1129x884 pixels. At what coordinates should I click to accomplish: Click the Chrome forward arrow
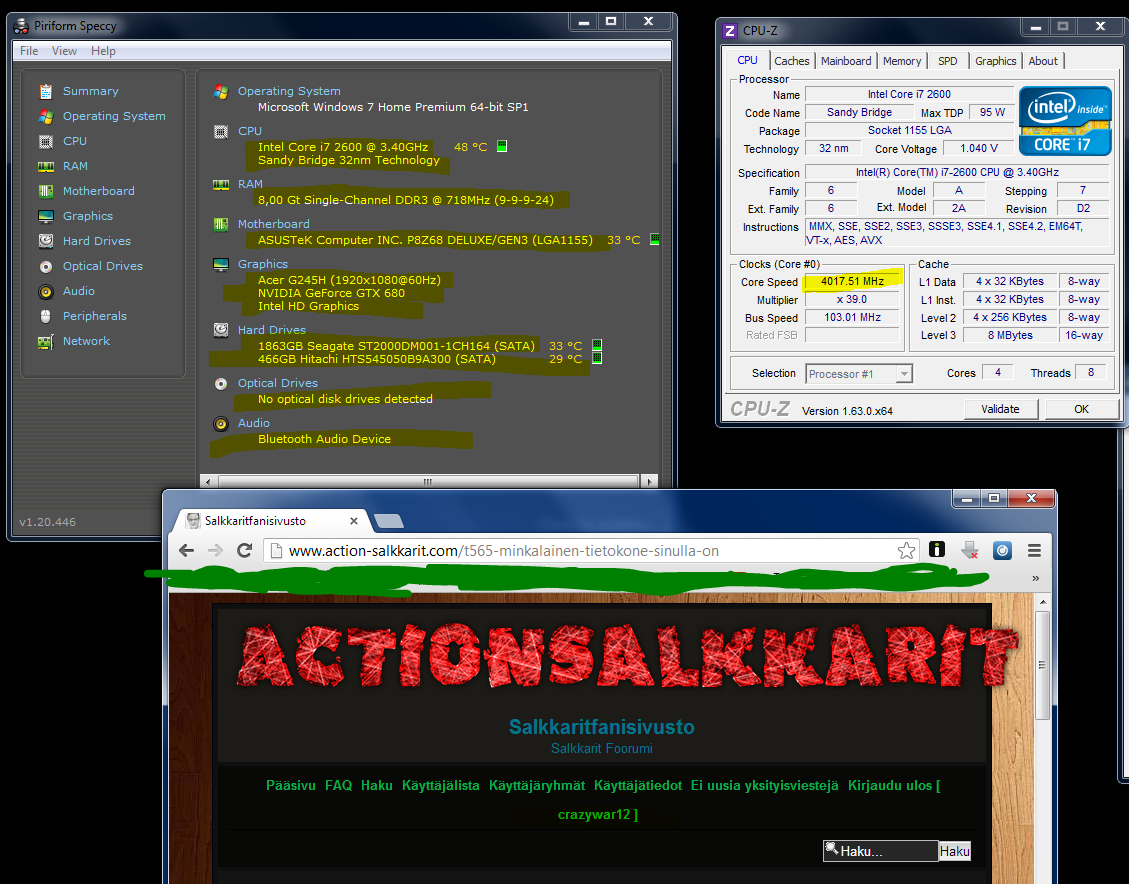point(215,551)
